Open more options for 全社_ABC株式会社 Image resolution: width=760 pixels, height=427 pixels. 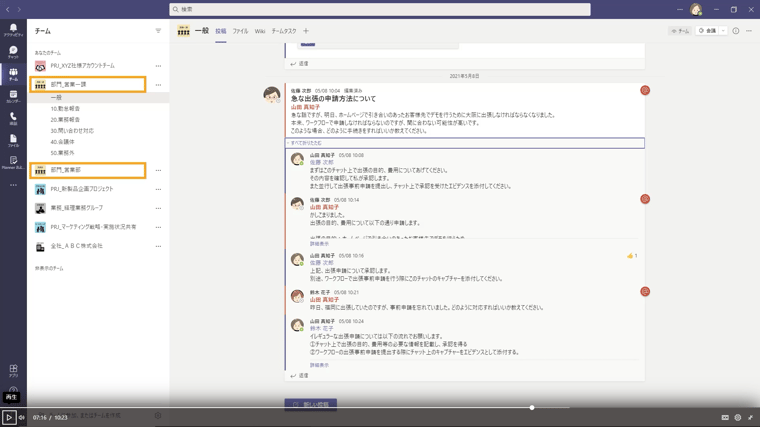click(158, 246)
